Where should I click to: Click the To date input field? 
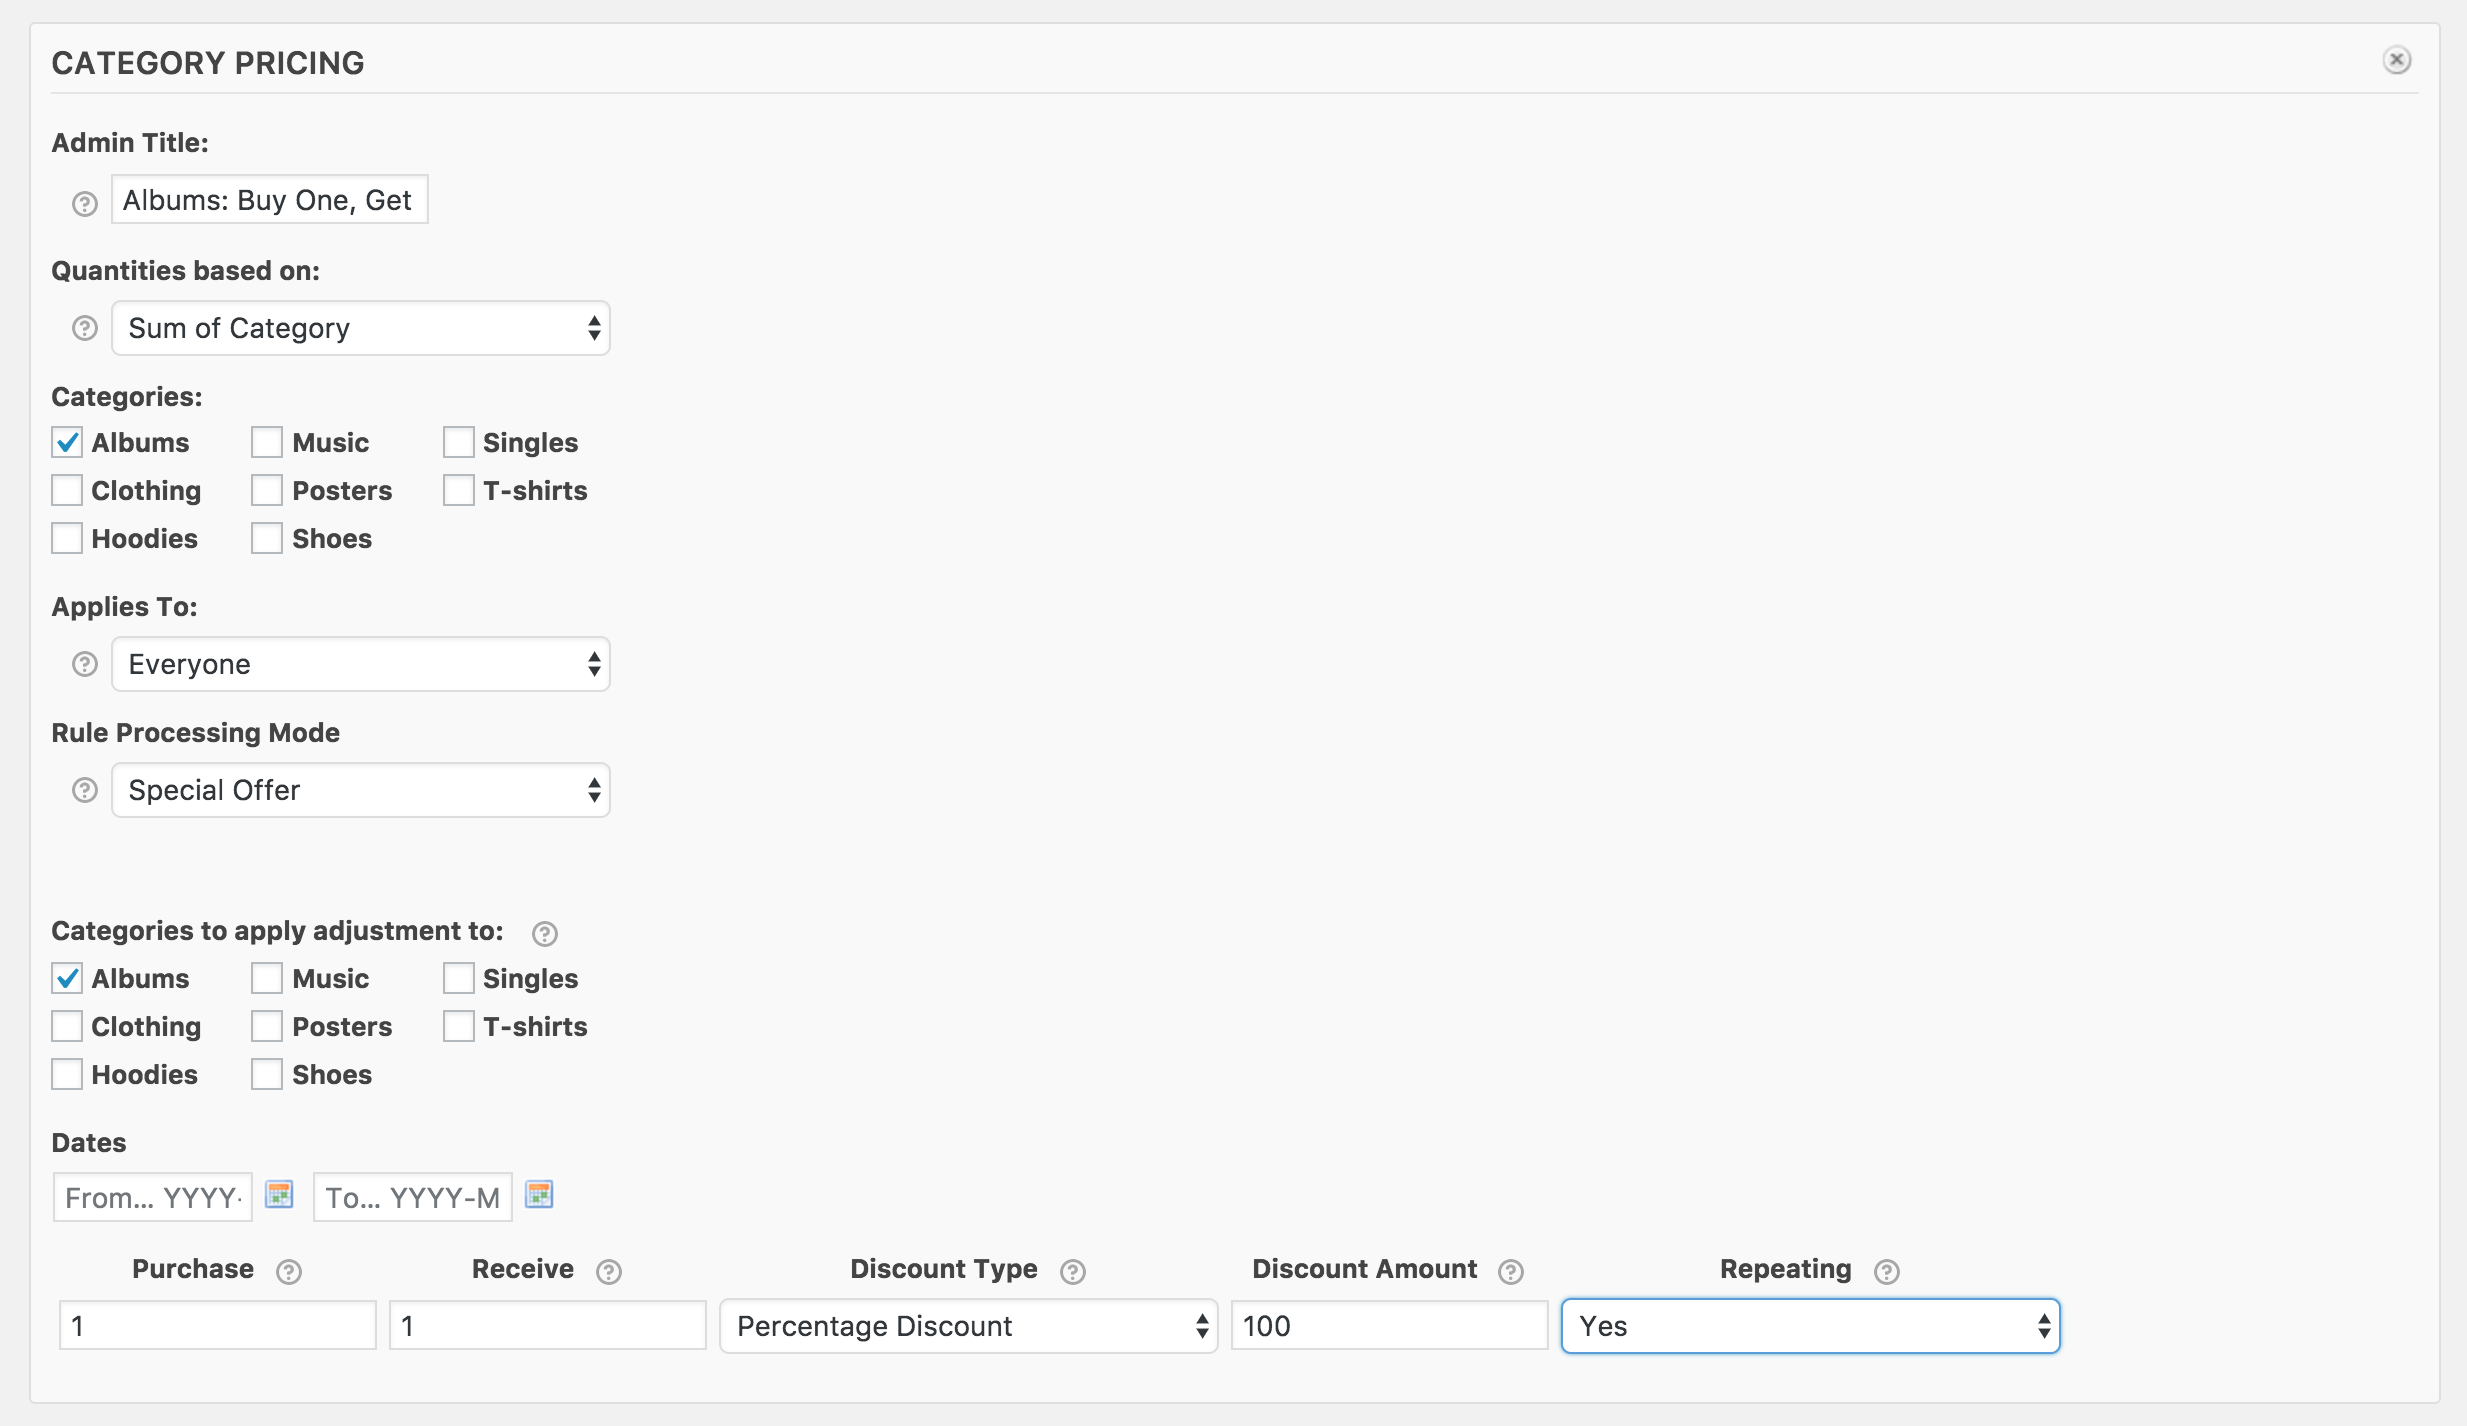tap(413, 1197)
